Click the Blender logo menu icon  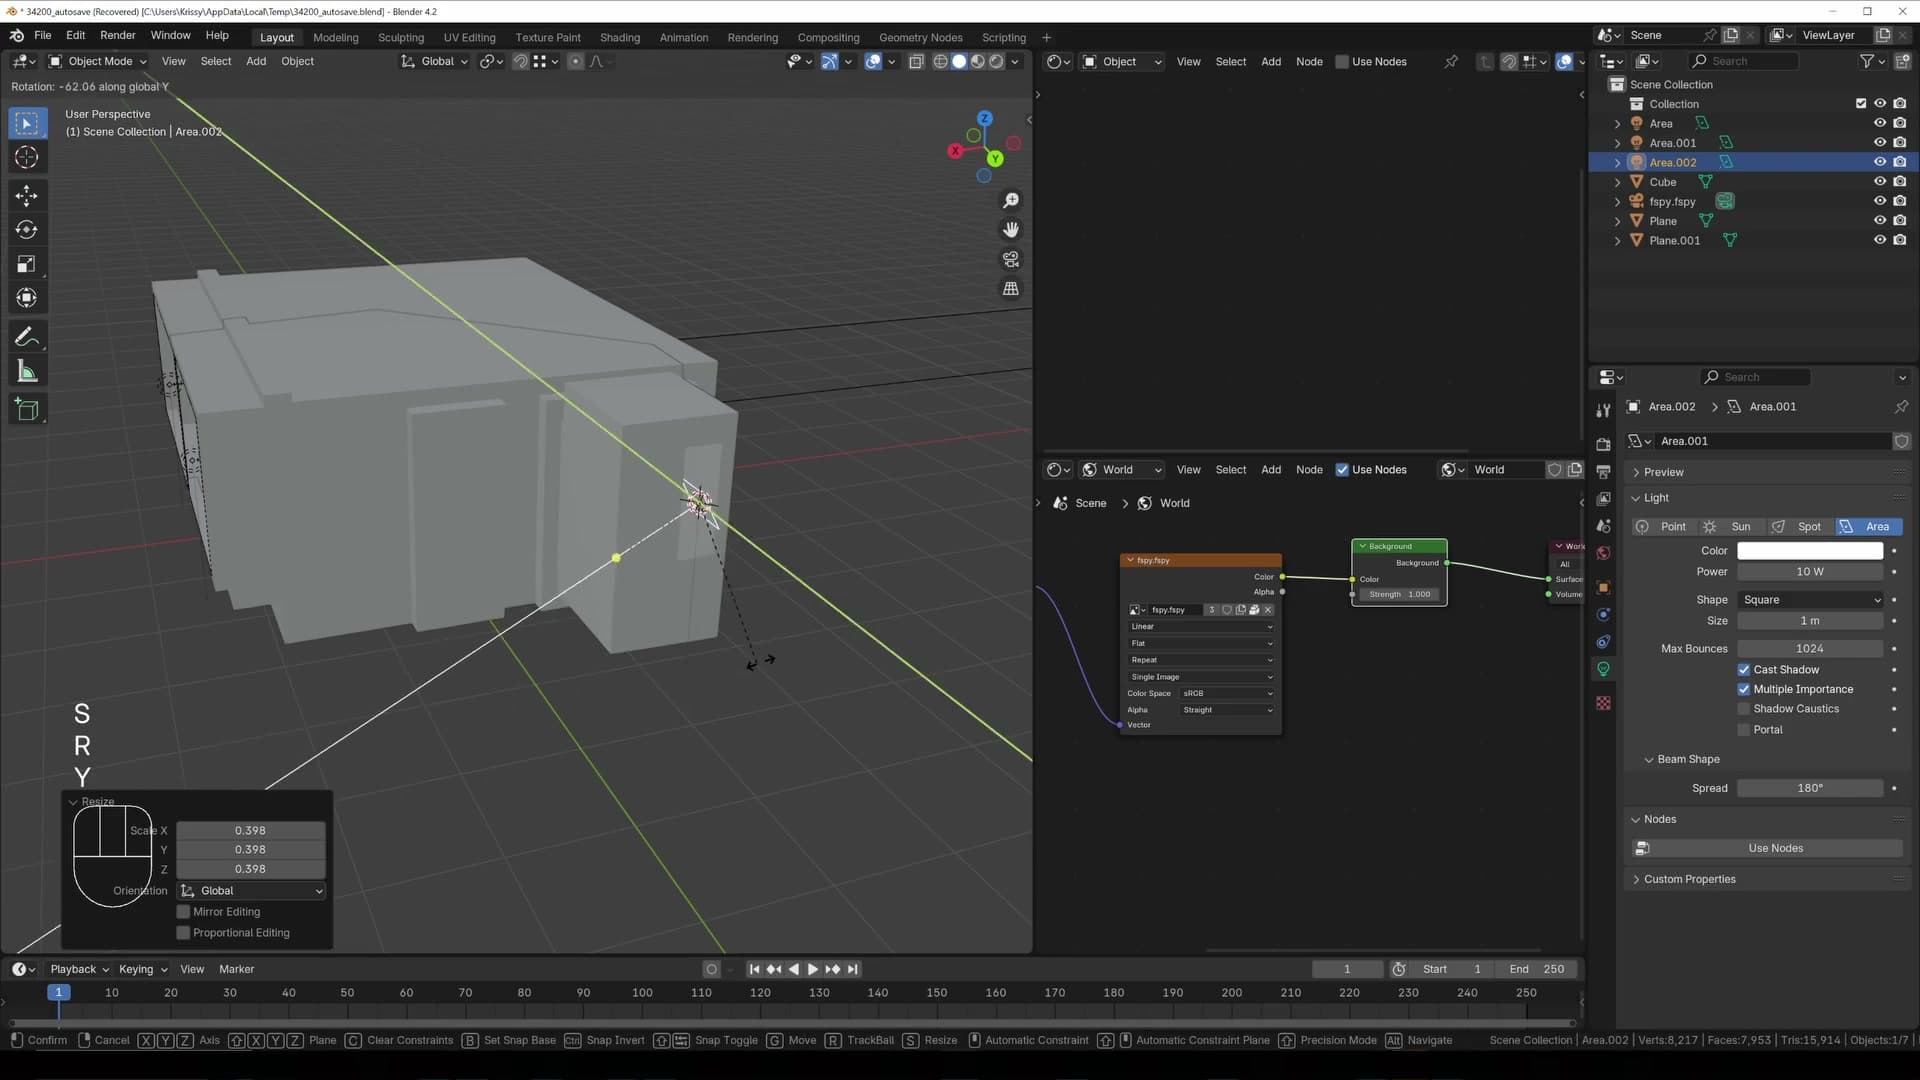point(17,35)
